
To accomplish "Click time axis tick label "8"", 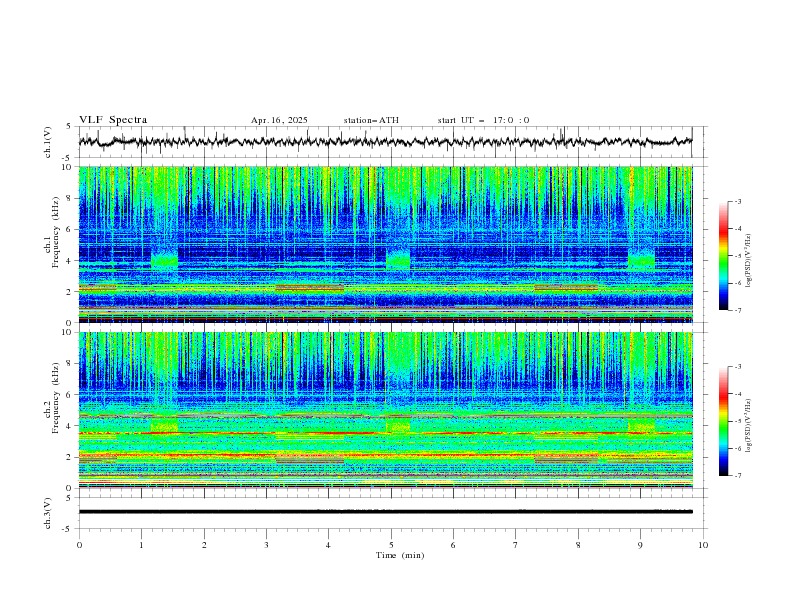I will pyautogui.click(x=578, y=545).
